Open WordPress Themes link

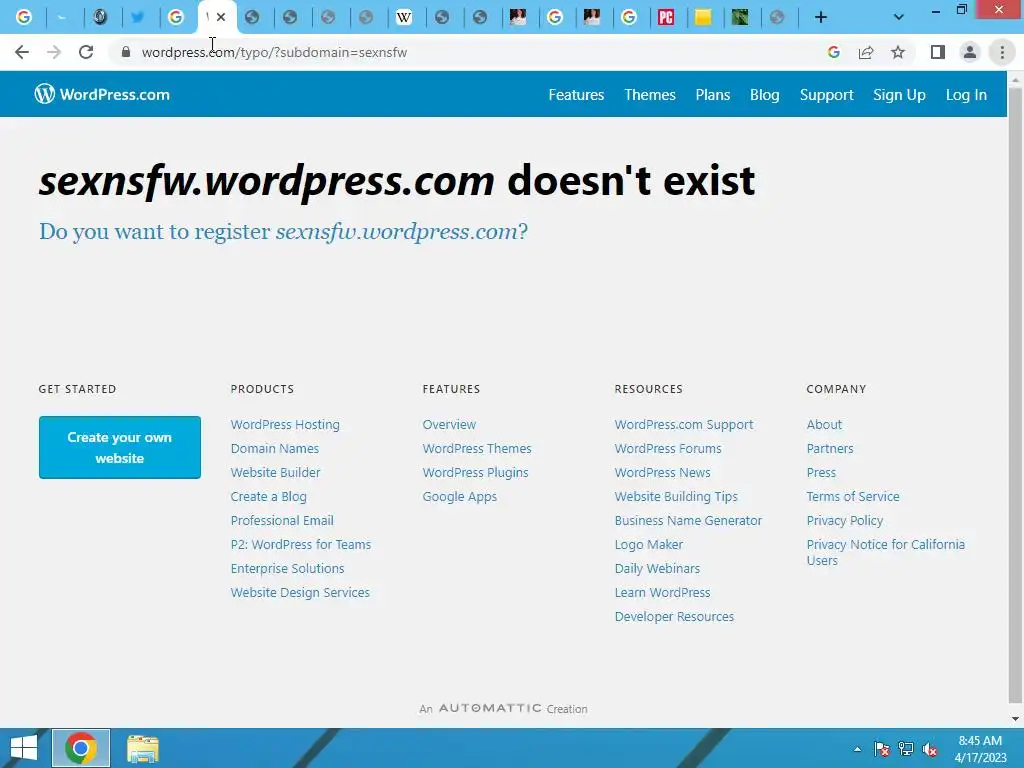[477, 449]
